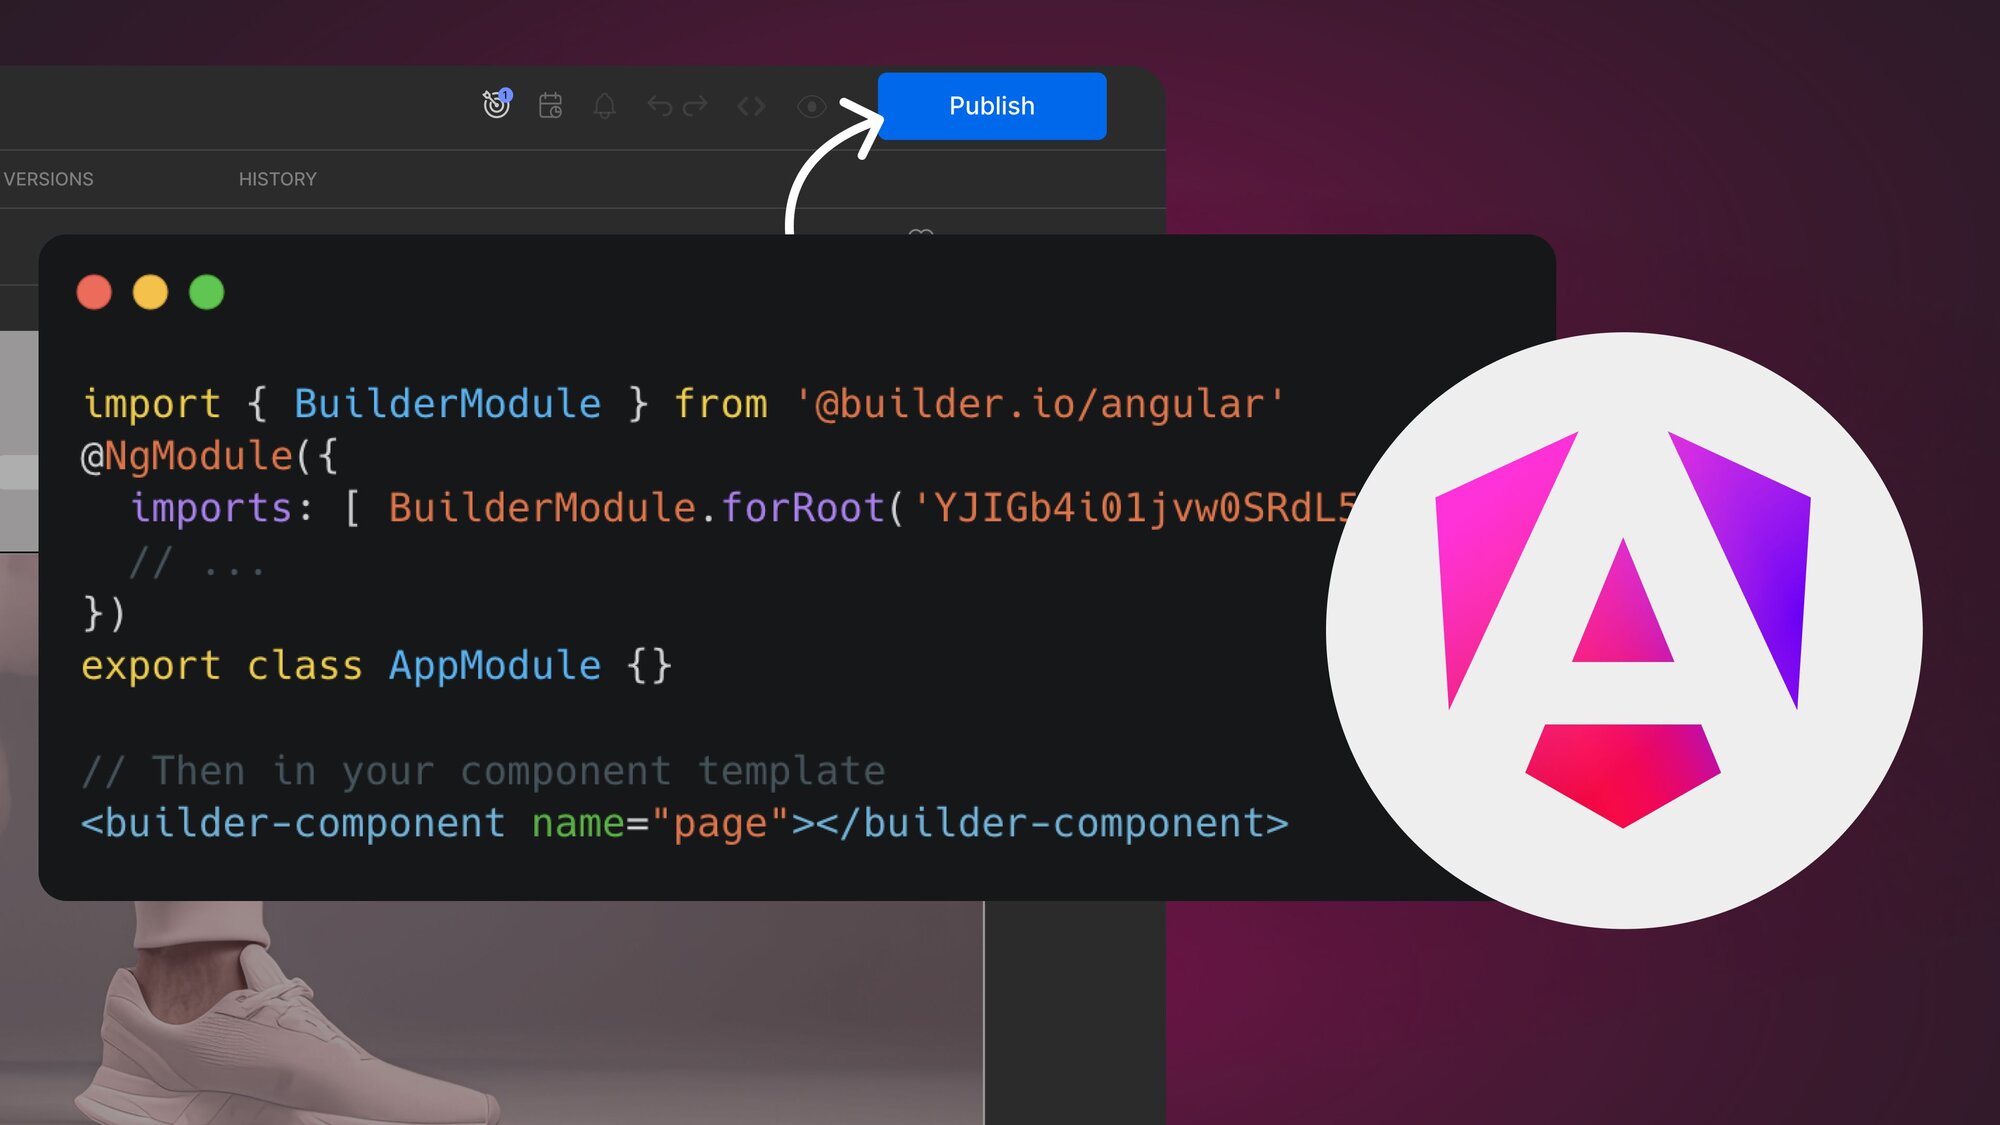Undo the last change
This screenshot has height=1125, width=2000.
(659, 105)
